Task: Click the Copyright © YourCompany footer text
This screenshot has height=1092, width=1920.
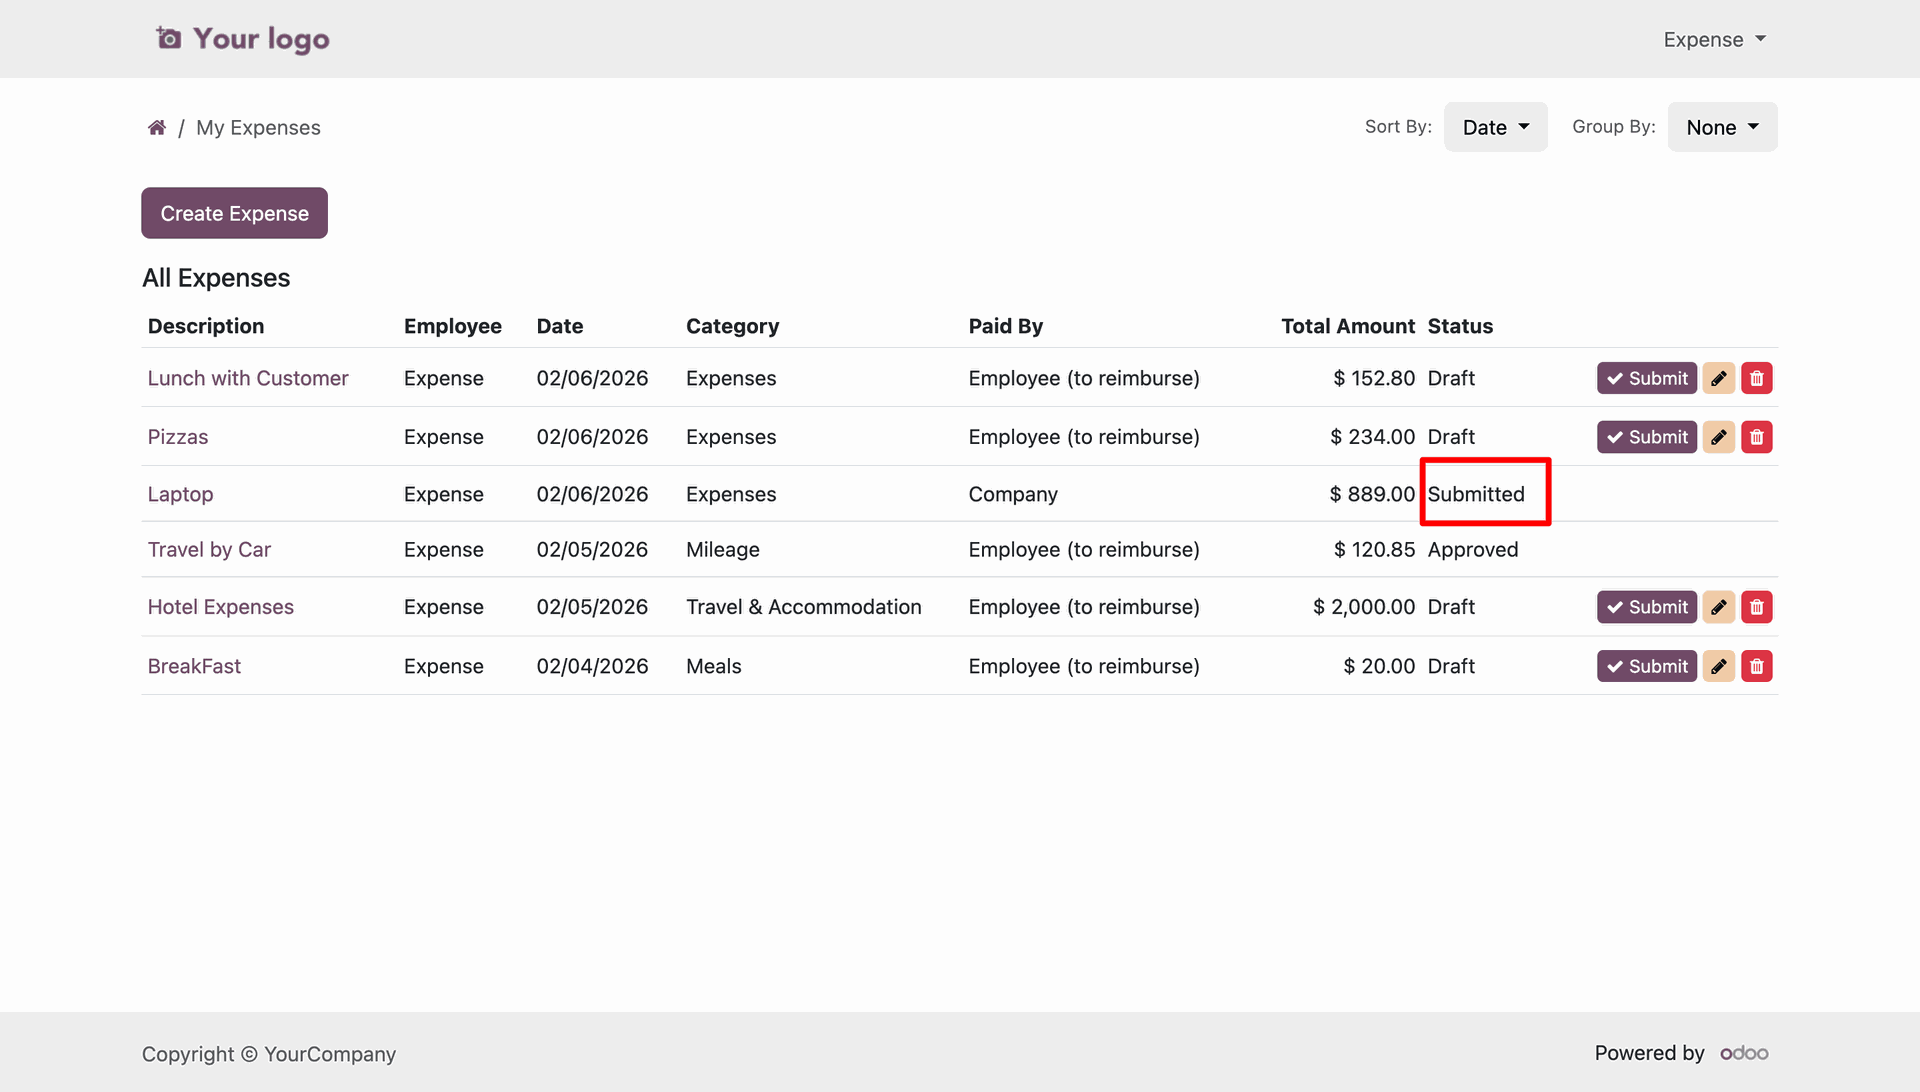Action: coord(269,1054)
